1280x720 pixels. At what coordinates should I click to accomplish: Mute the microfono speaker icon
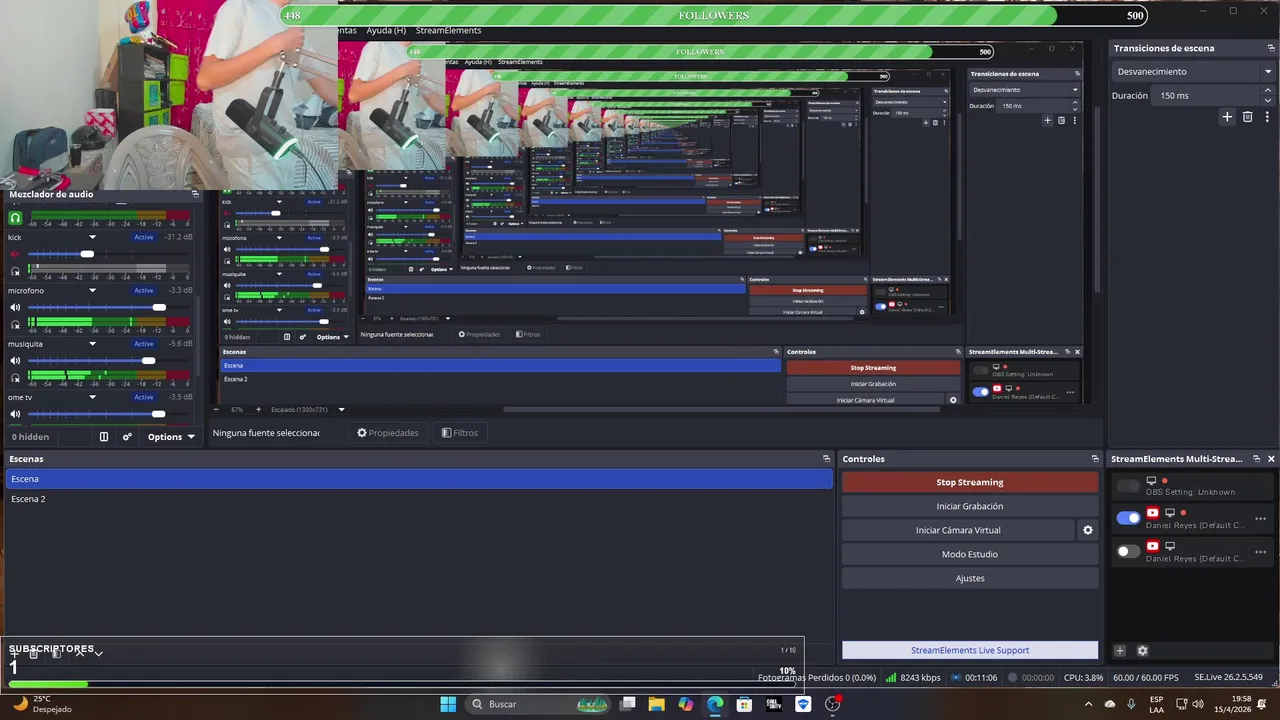(15, 307)
